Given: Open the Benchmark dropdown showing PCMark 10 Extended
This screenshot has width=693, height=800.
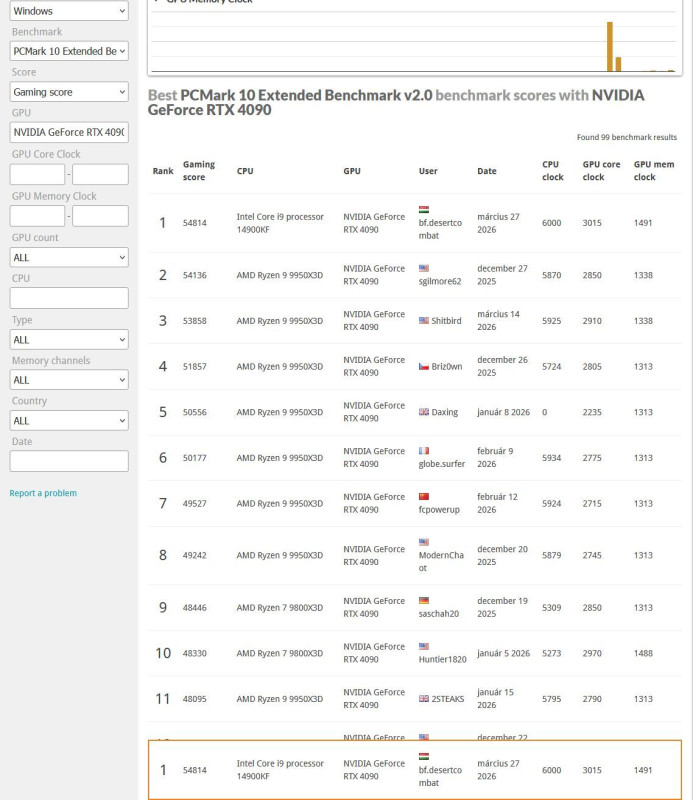Looking at the screenshot, I should 69,51.
